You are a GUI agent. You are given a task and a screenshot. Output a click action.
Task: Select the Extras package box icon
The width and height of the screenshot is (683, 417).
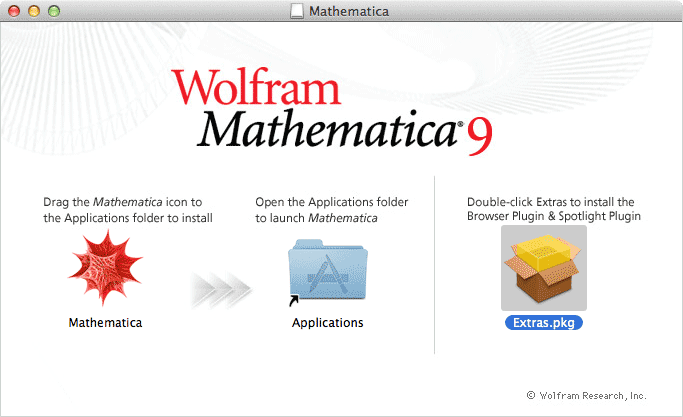point(544,268)
